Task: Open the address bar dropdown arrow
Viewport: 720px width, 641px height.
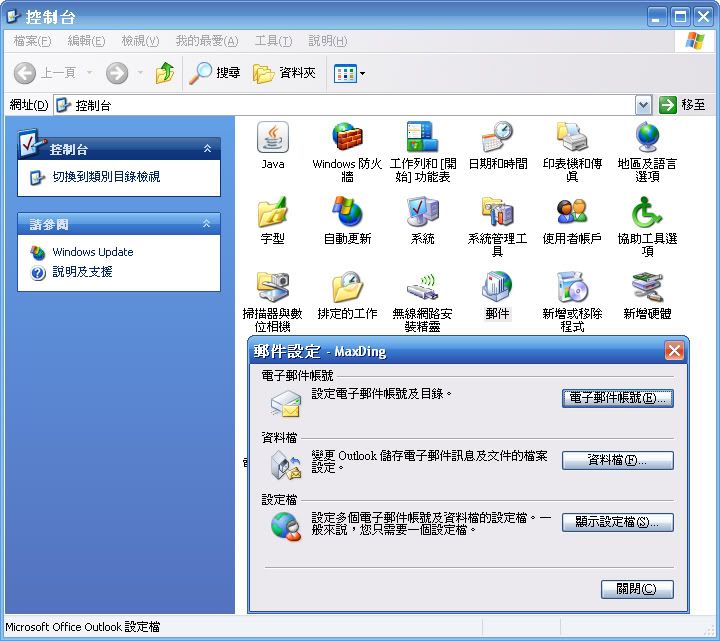Action: click(643, 106)
